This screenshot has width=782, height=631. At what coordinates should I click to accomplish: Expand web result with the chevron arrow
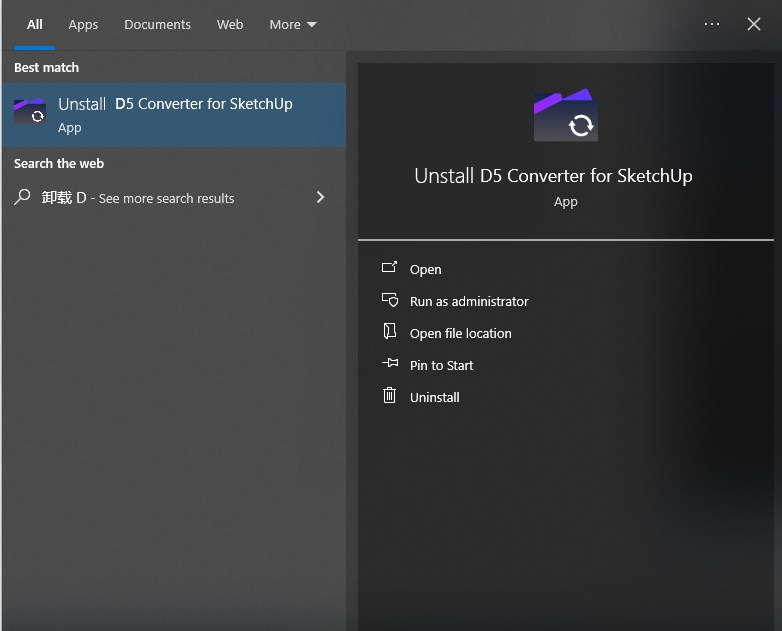point(320,198)
